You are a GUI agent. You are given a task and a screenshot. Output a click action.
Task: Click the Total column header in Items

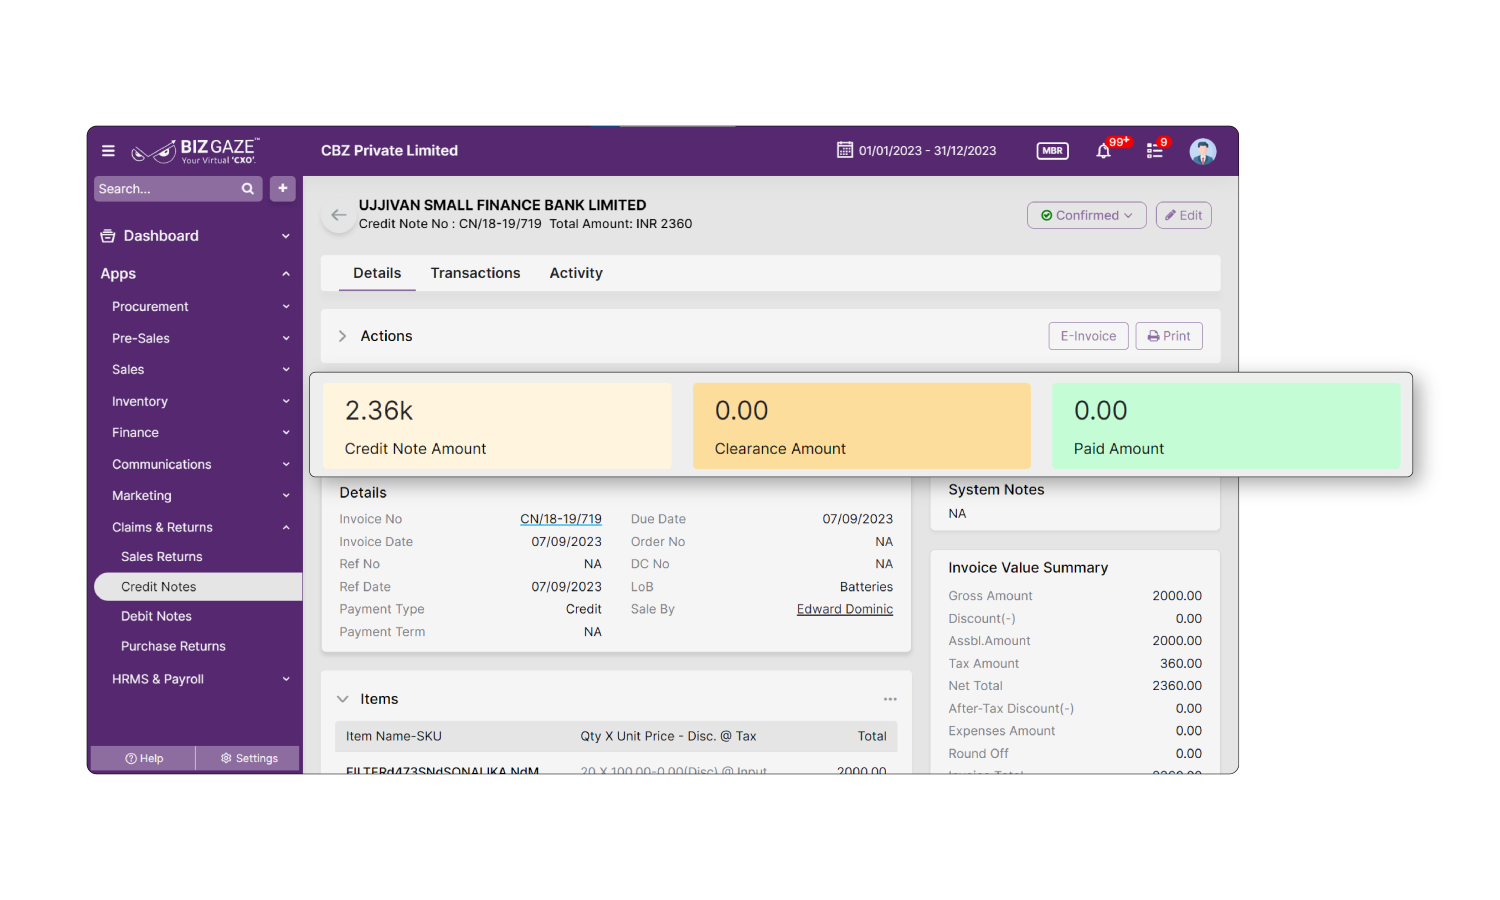pos(872,736)
